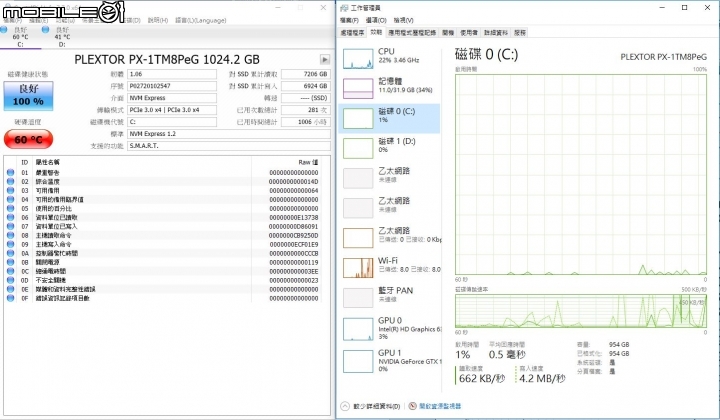
Task: Click raw value 0000000D86091 in row 07
Action: point(294,226)
